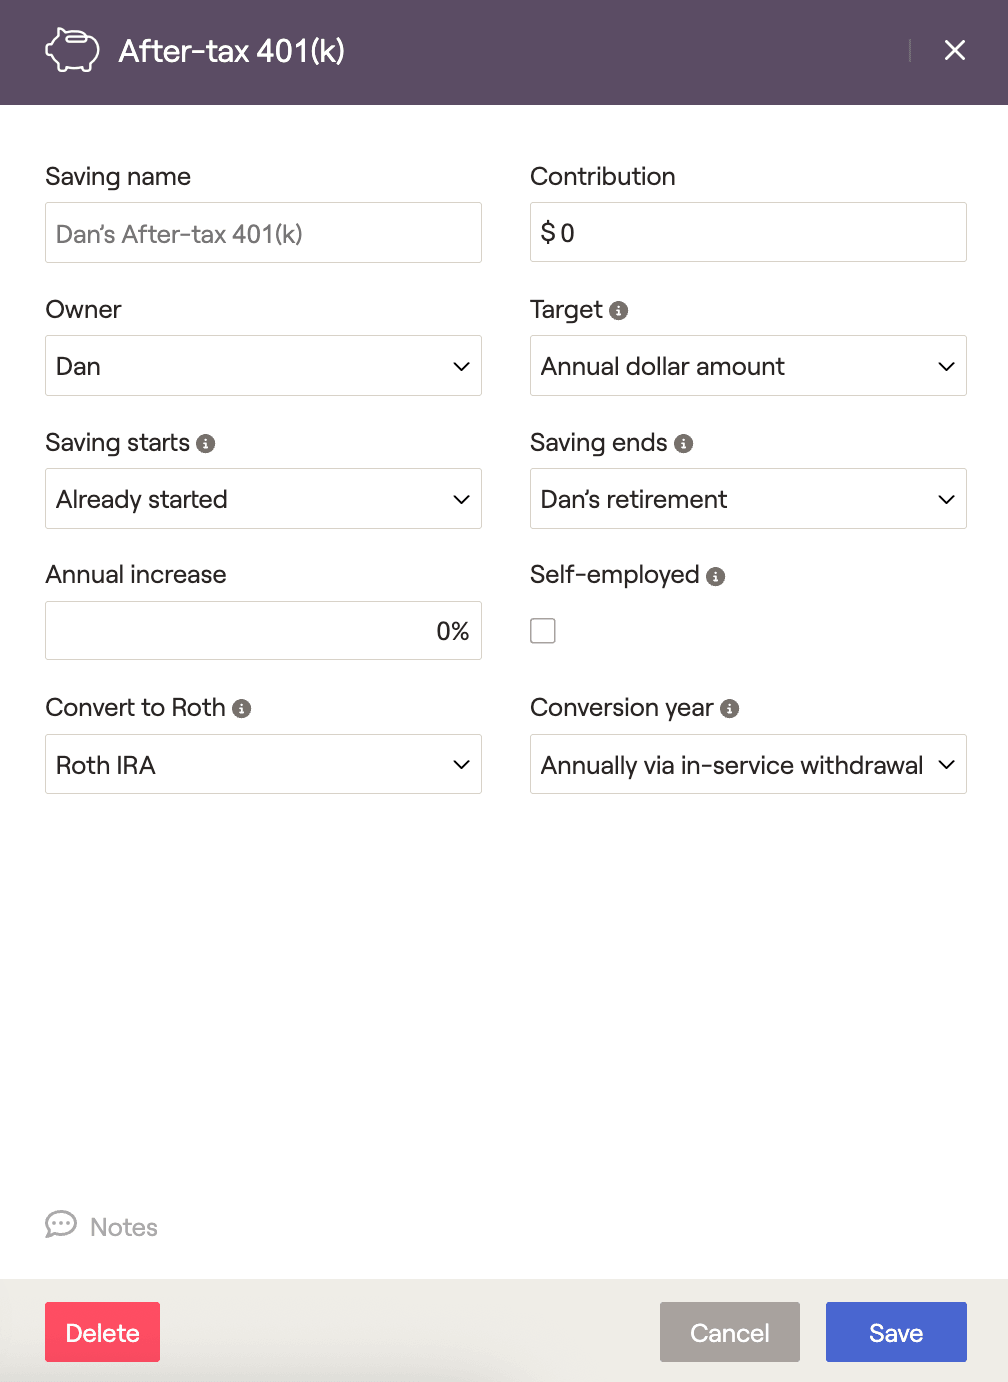The image size is (1008, 1382).
Task: Expand Target dropdown Annual dollar amount
Action: pos(748,366)
